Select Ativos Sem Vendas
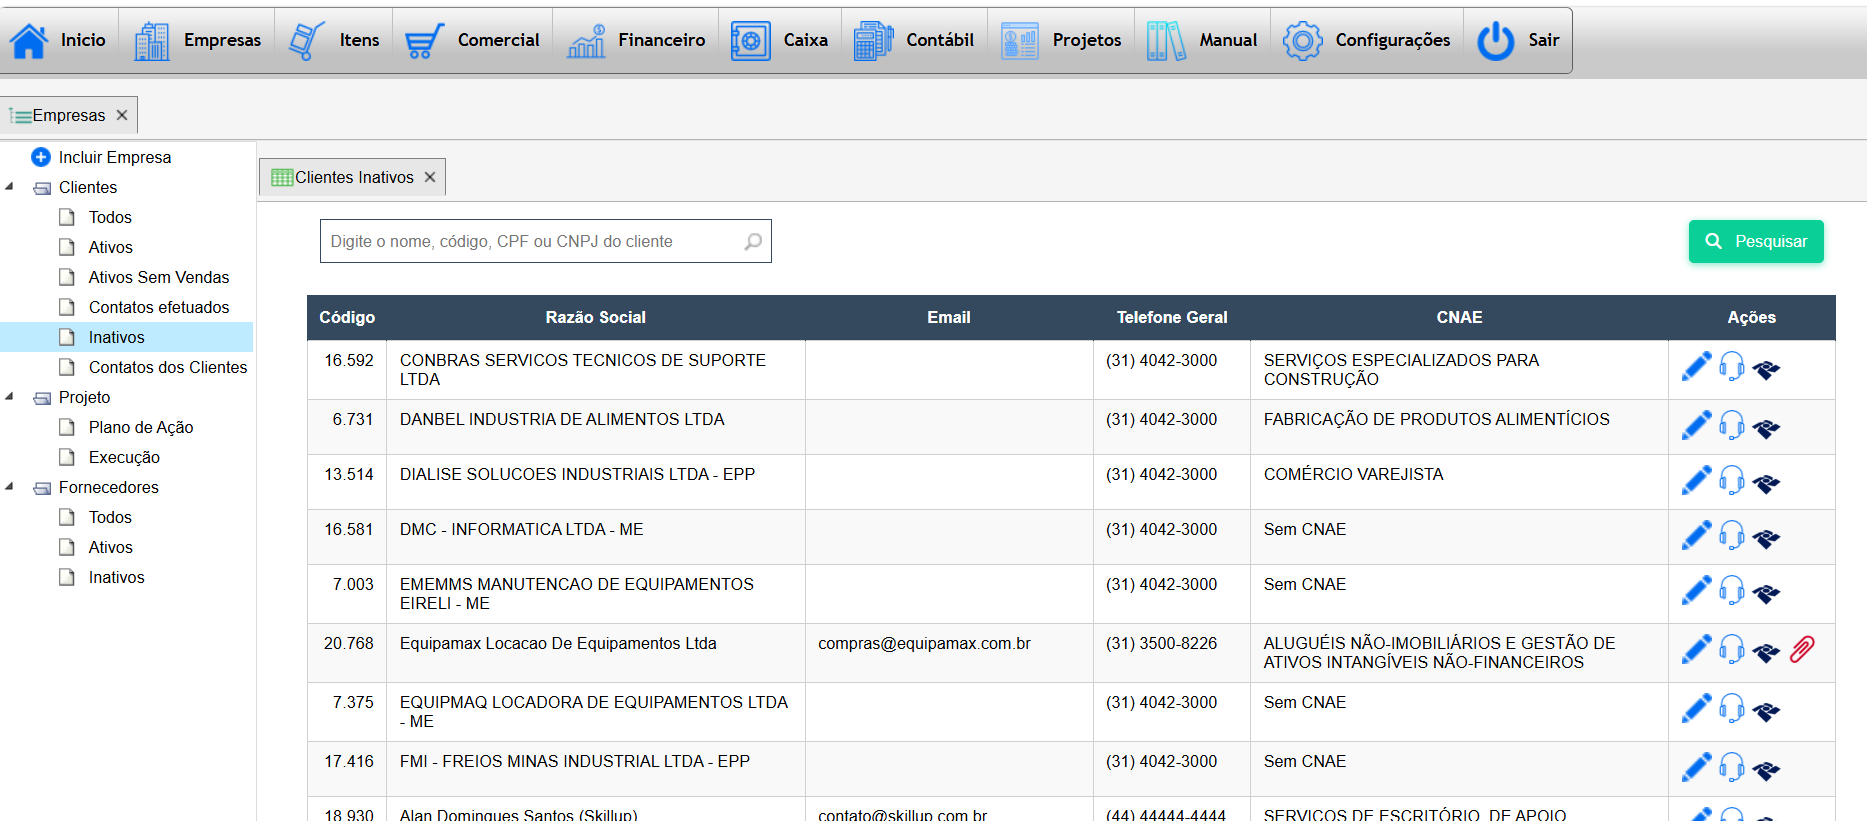Viewport: 1867px width, 821px height. coord(159,277)
